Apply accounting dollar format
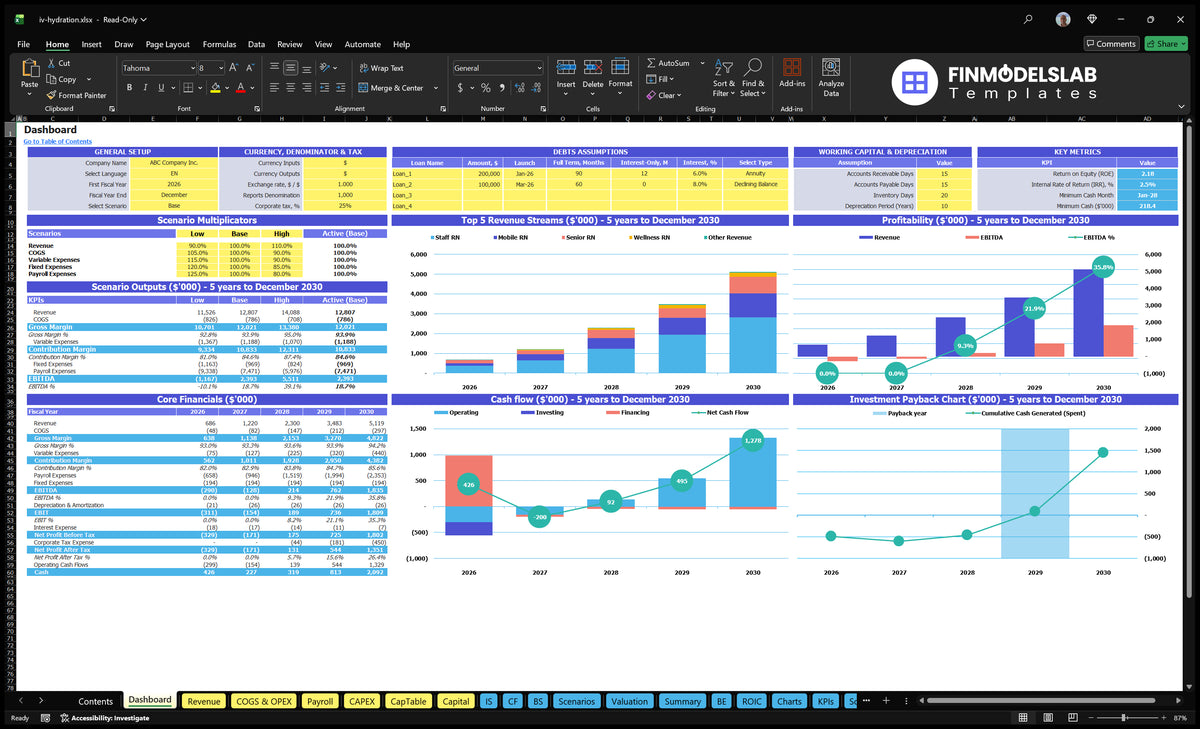This screenshot has width=1200, height=729. pyautogui.click(x=460, y=88)
